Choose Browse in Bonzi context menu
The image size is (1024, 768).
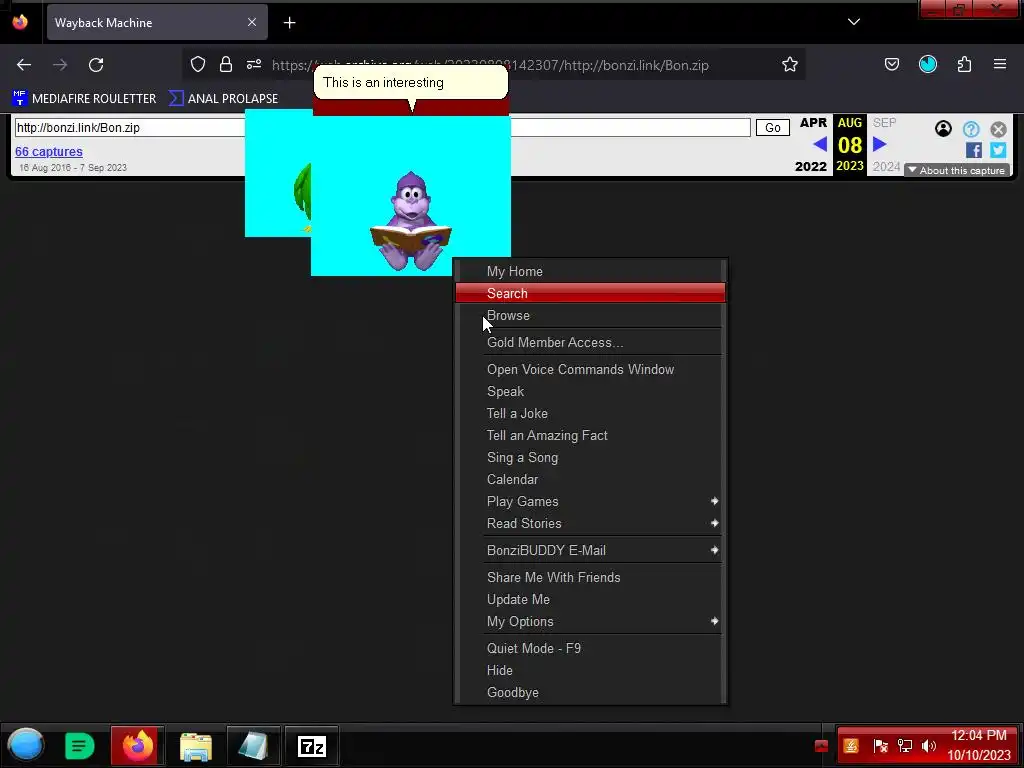point(590,315)
